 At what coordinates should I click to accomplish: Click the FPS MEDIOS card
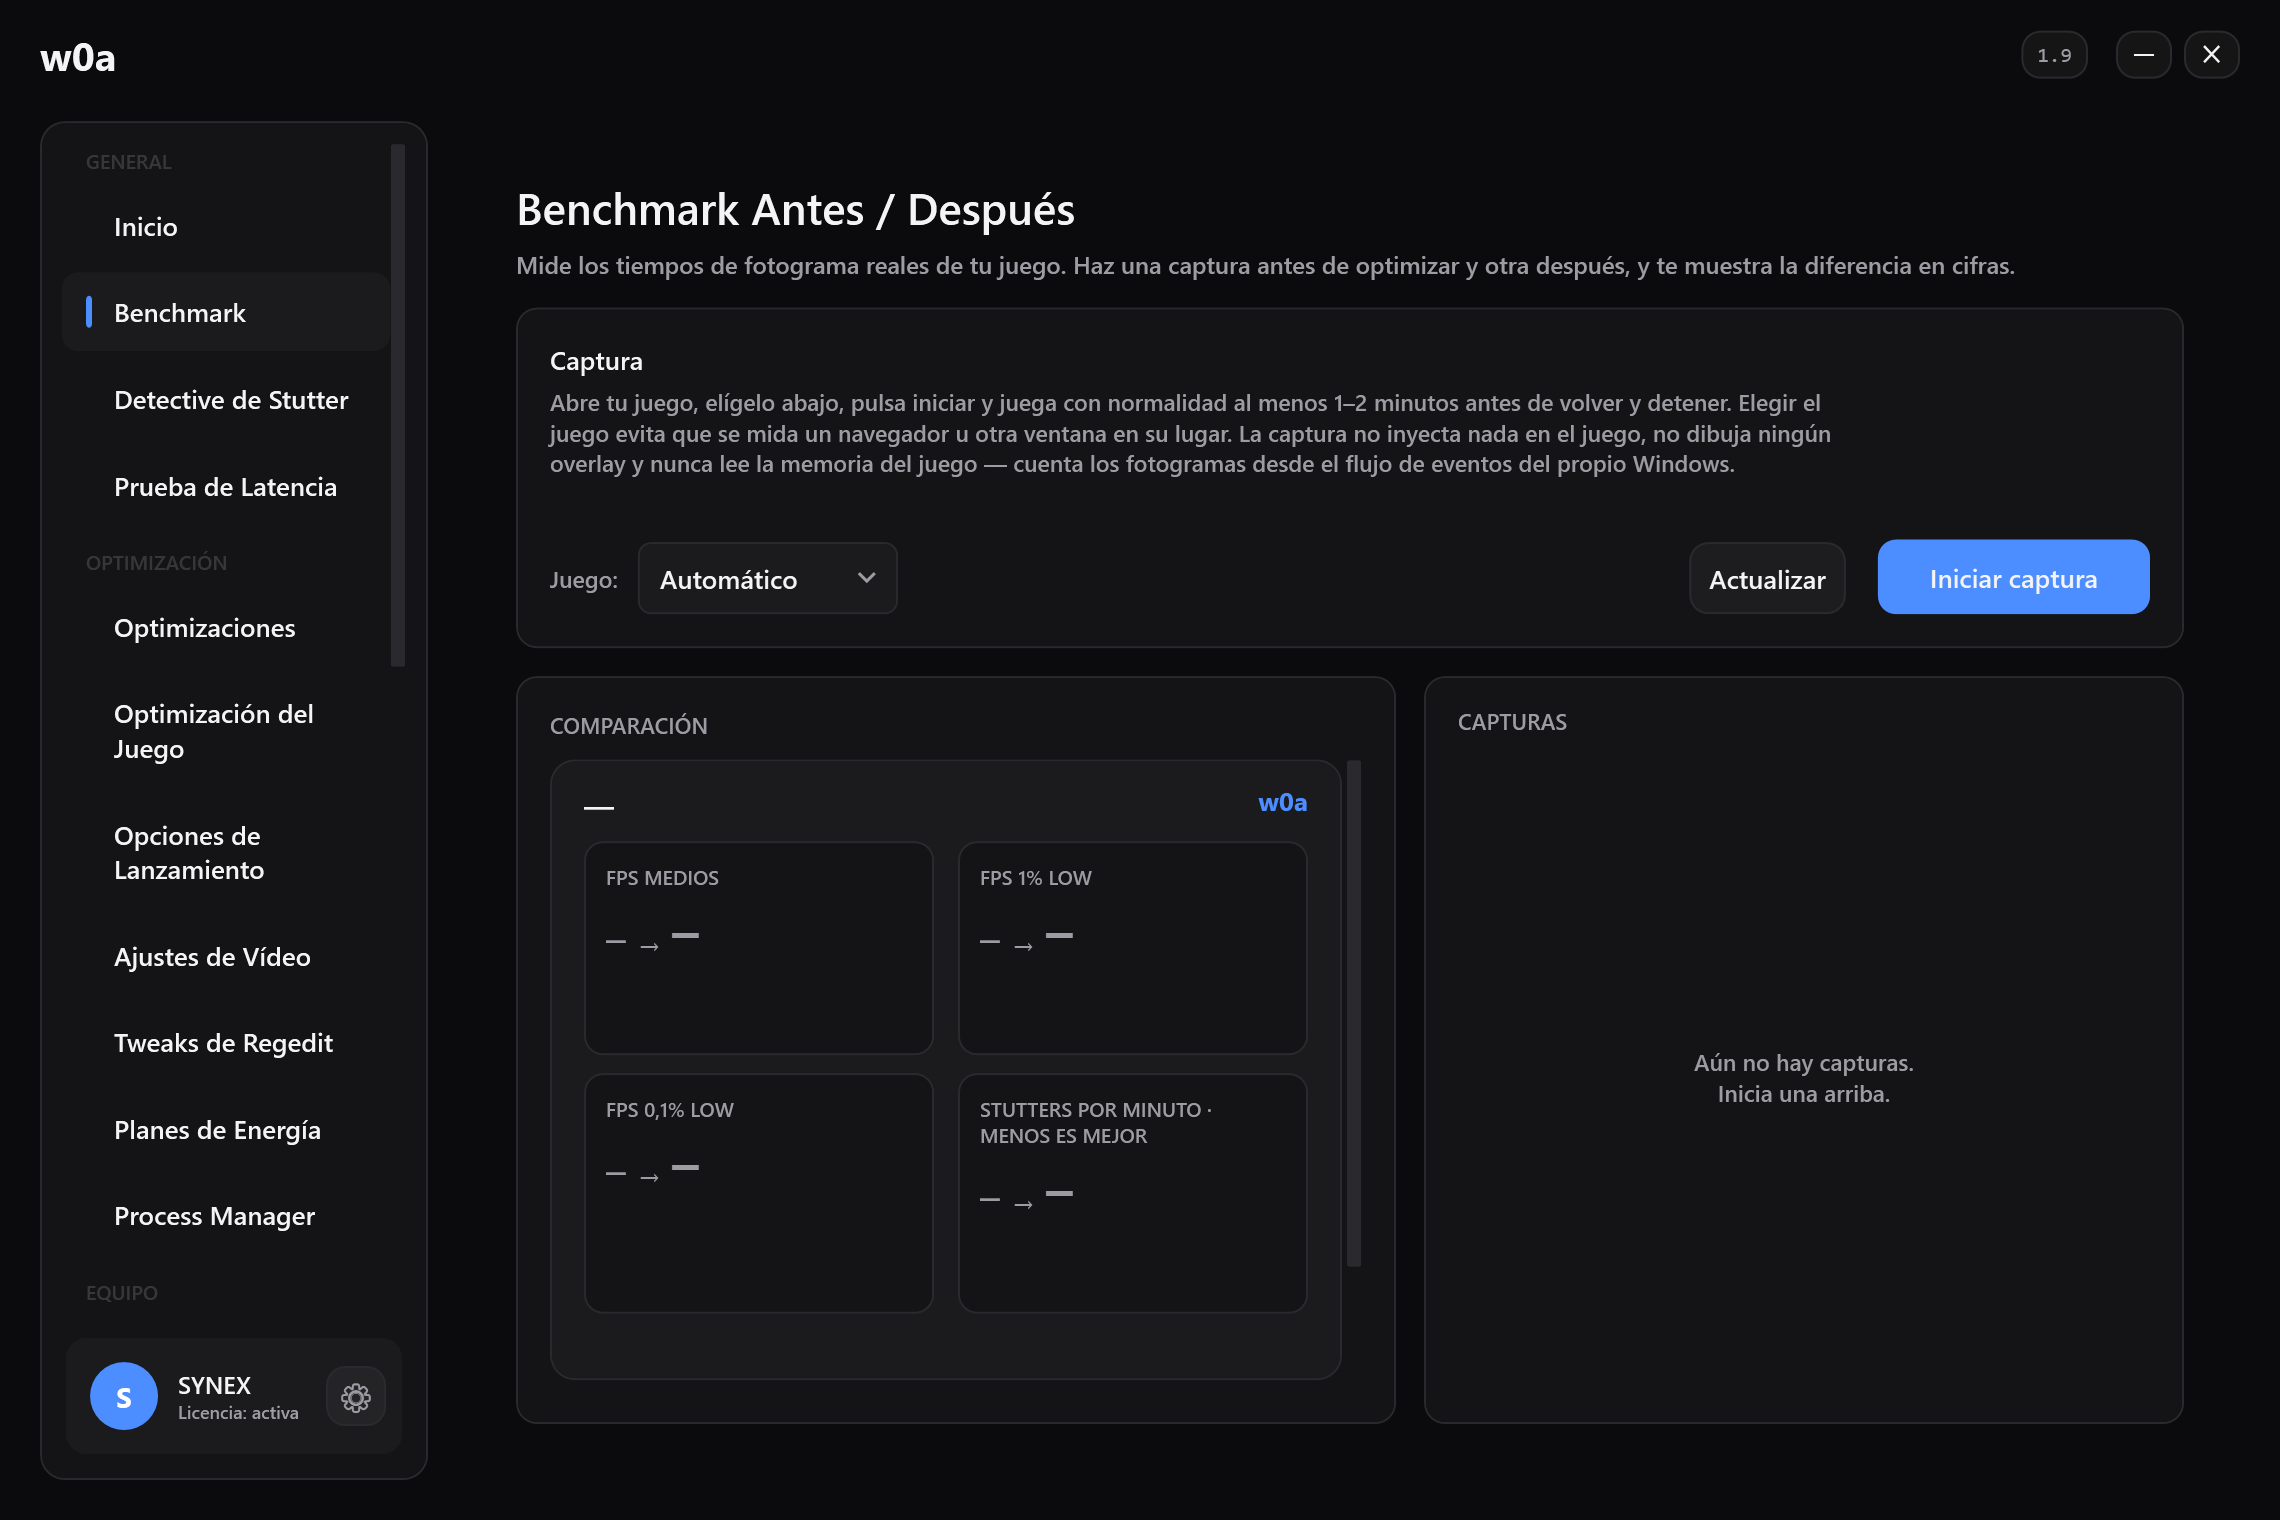click(x=759, y=948)
